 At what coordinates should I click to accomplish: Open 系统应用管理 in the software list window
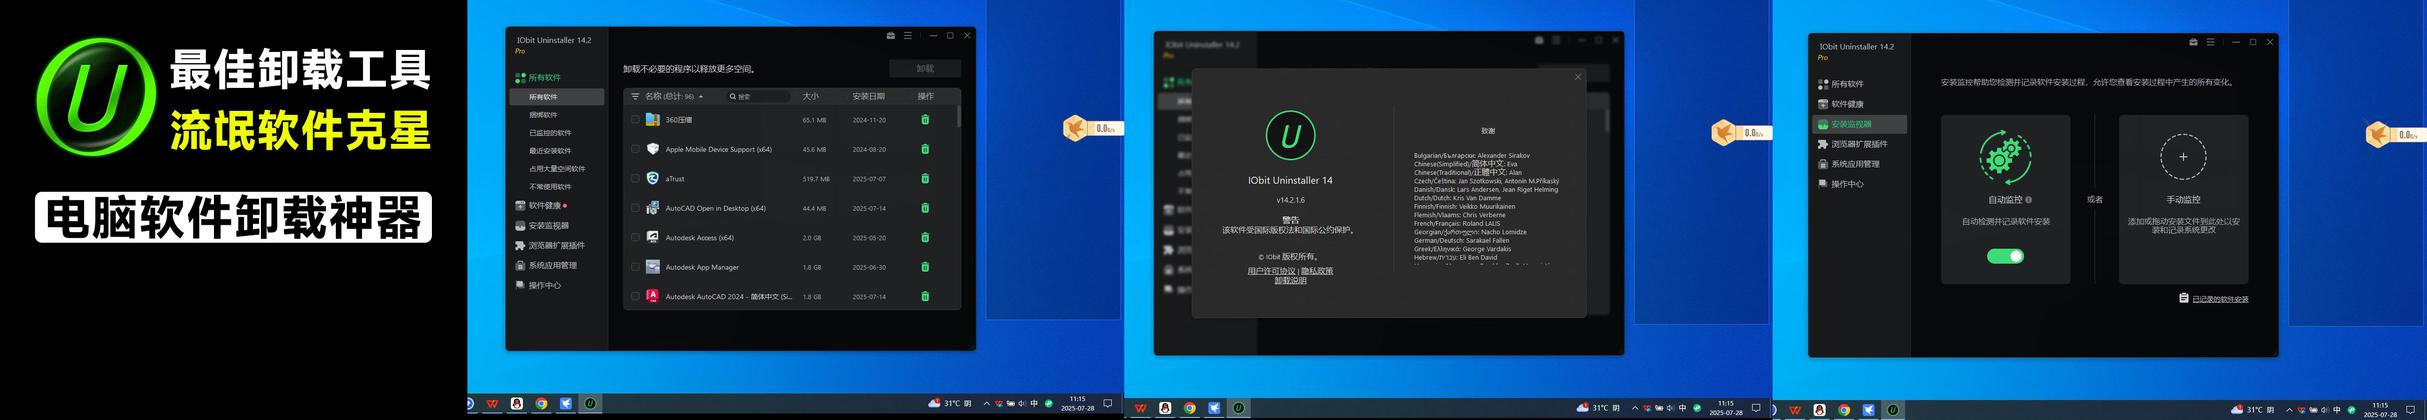coord(546,265)
